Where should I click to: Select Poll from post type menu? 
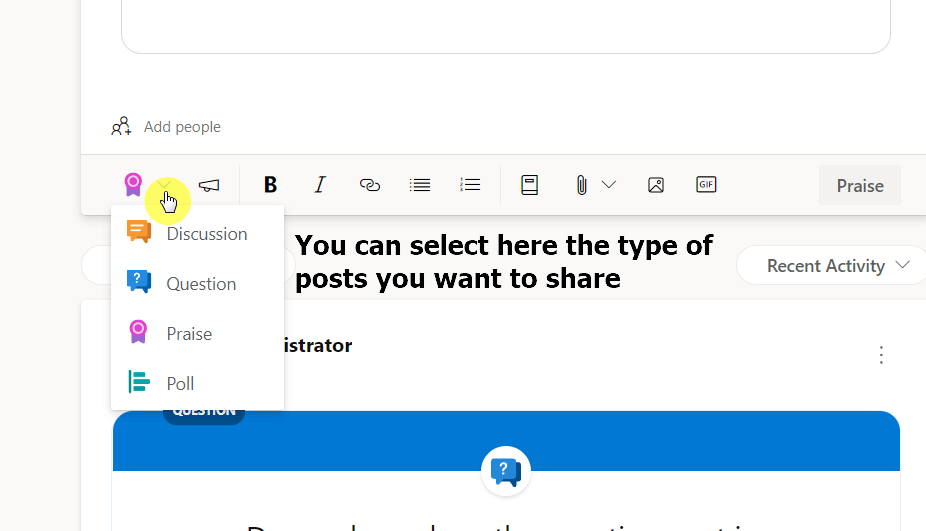197,383
